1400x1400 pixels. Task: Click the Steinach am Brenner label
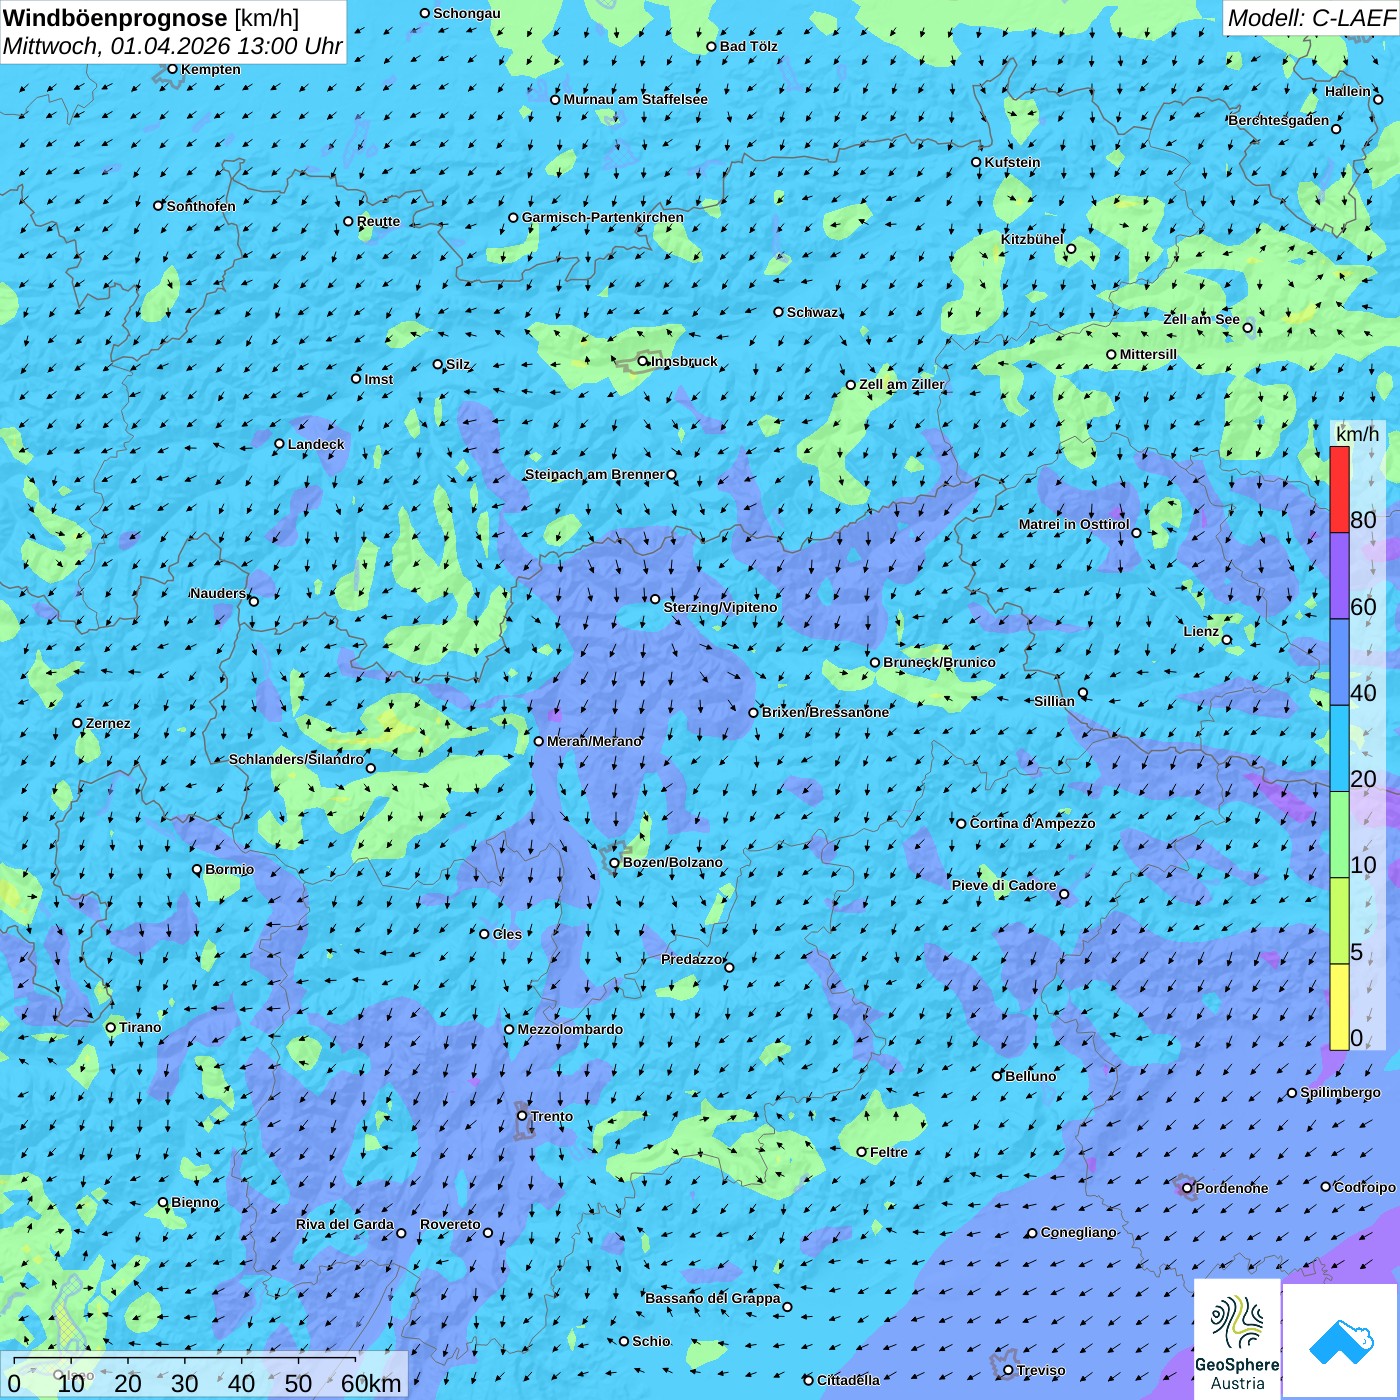594,474
